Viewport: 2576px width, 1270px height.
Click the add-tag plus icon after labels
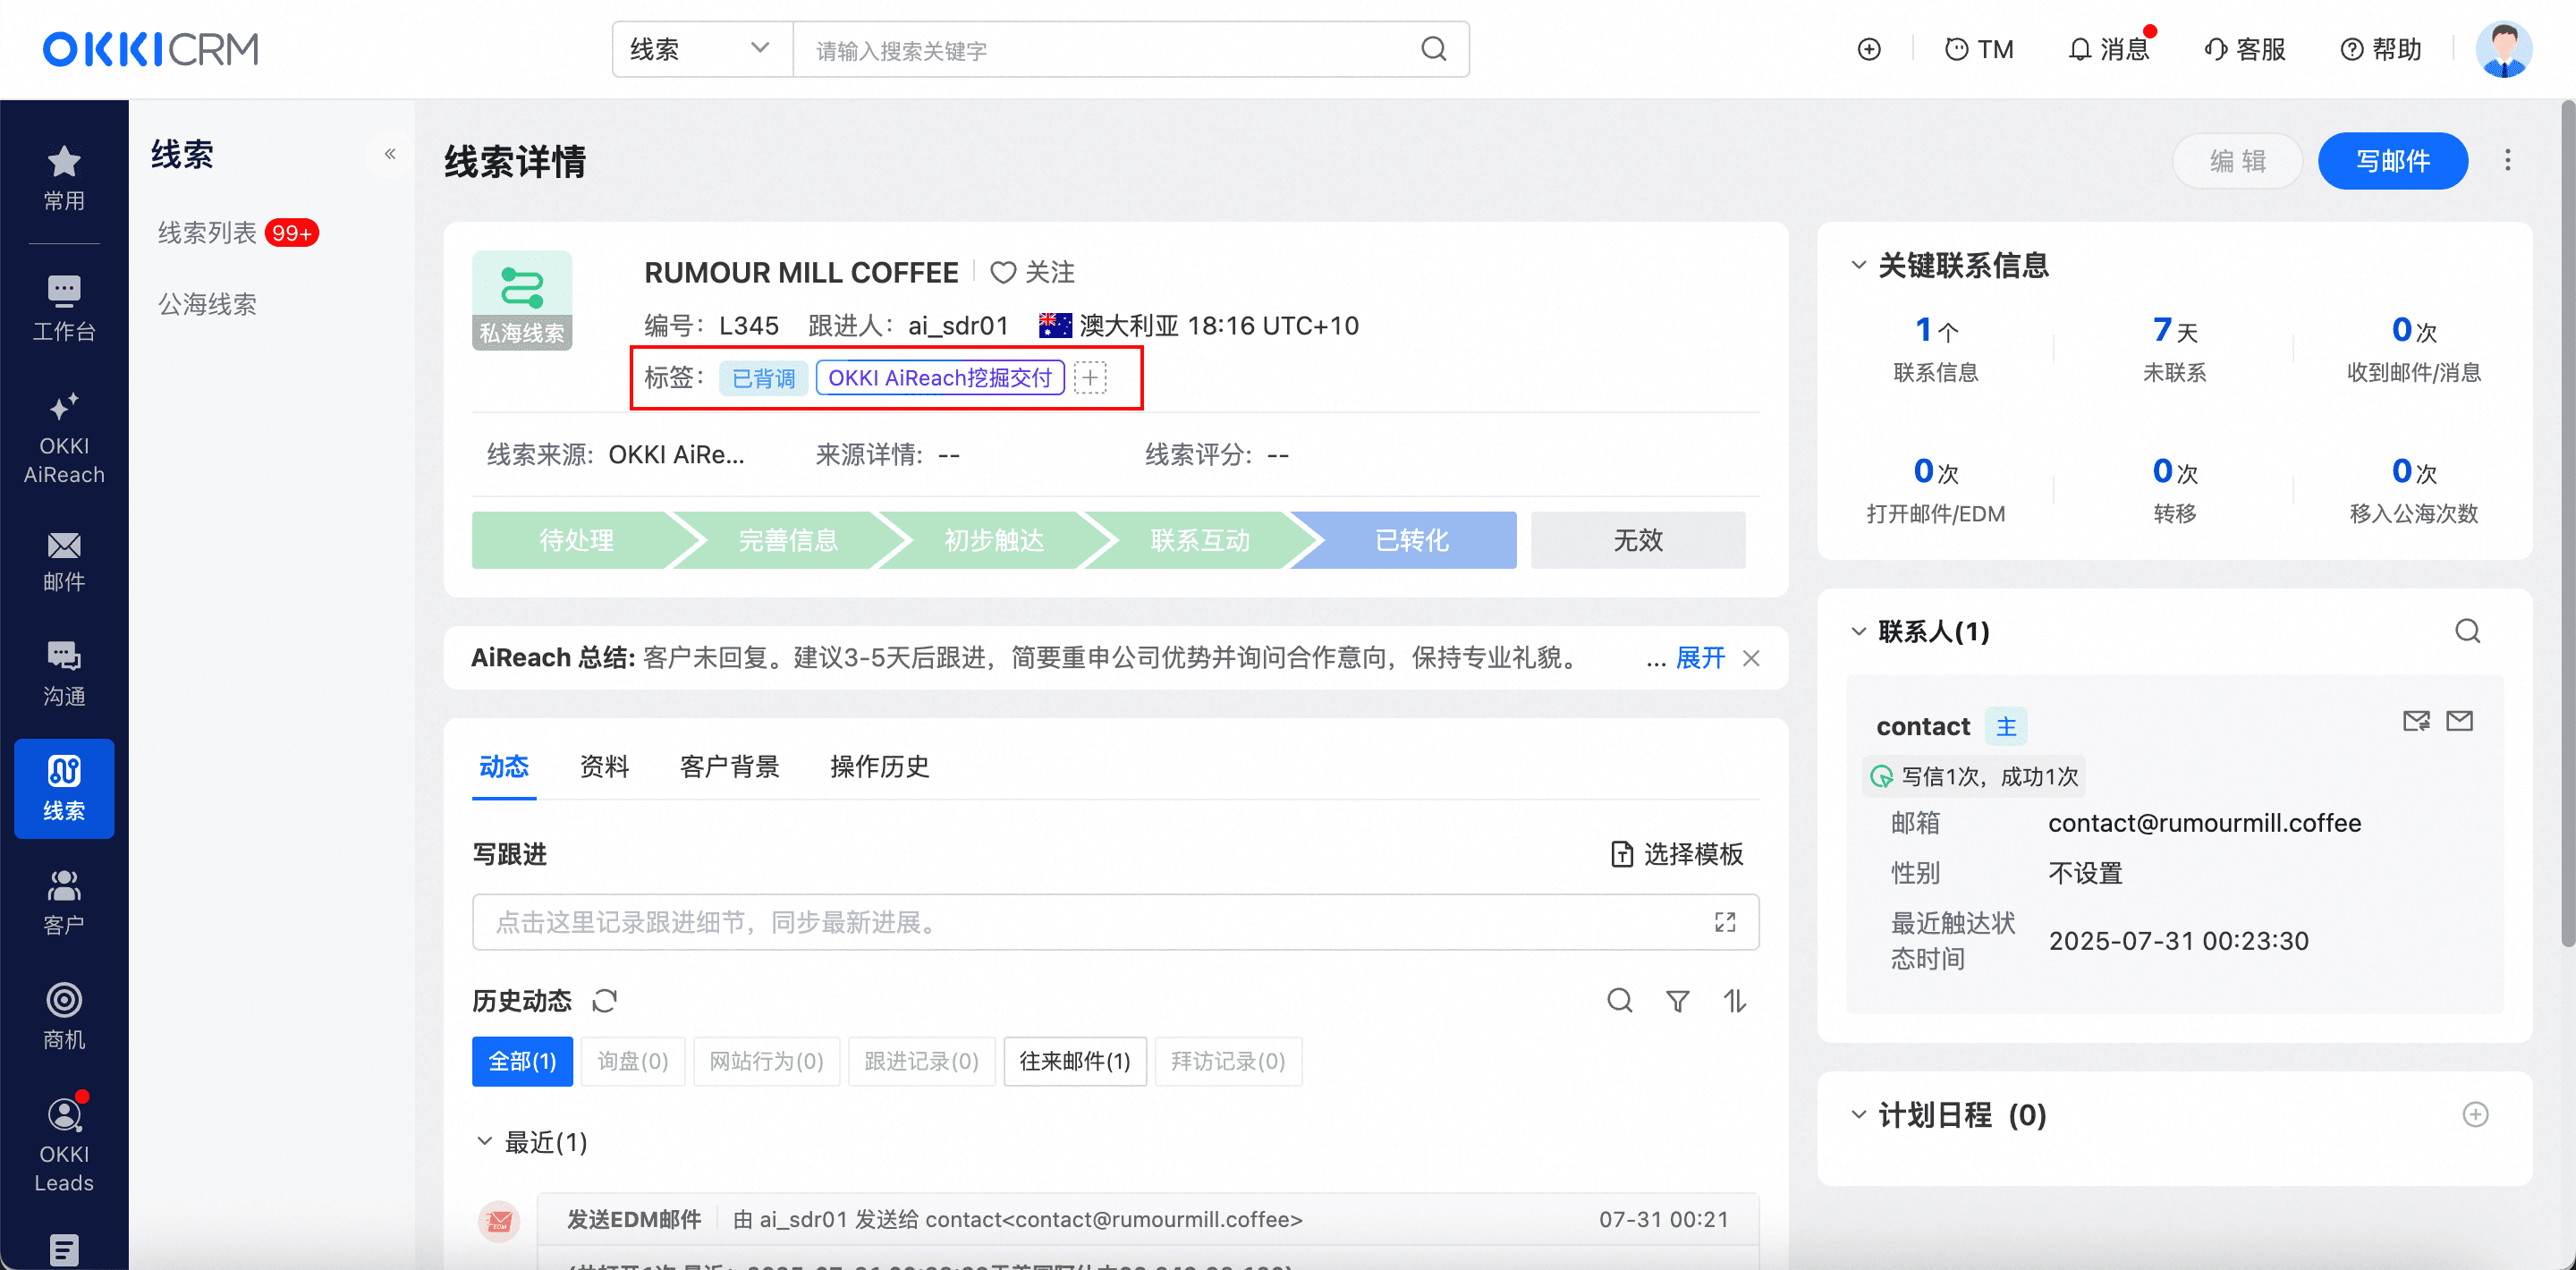point(1090,378)
